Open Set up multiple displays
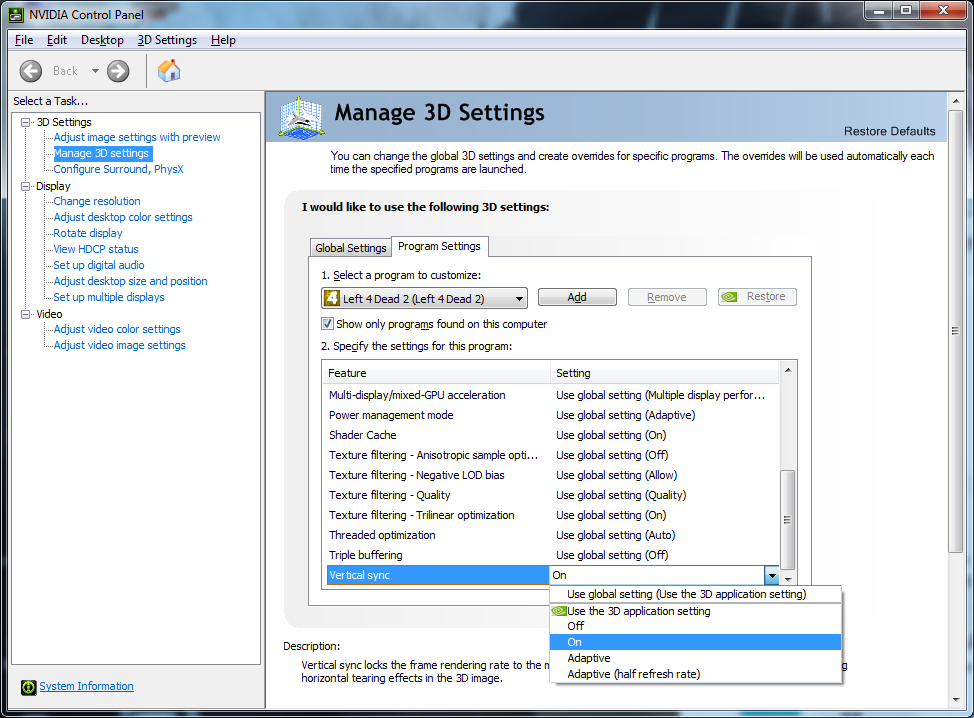 click(x=109, y=298)
